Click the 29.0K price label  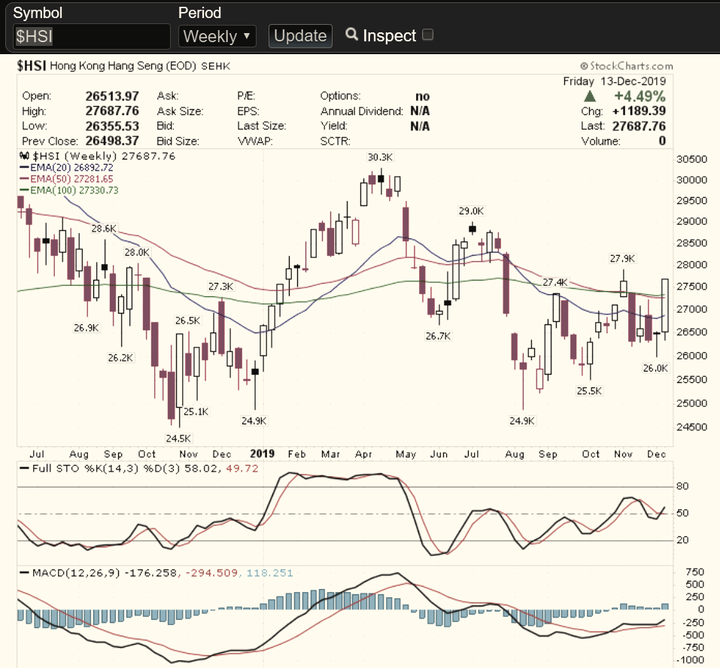coord(471,211)
